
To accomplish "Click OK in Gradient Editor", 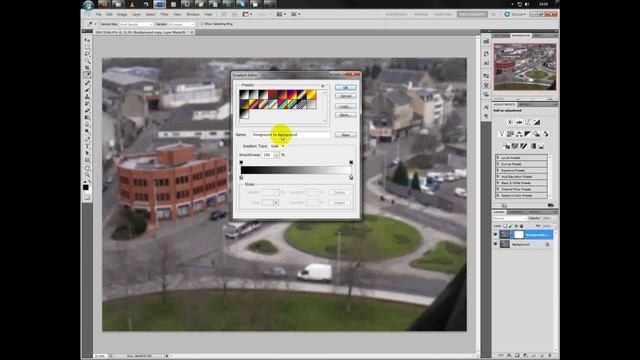I will (x=345, y=88).
